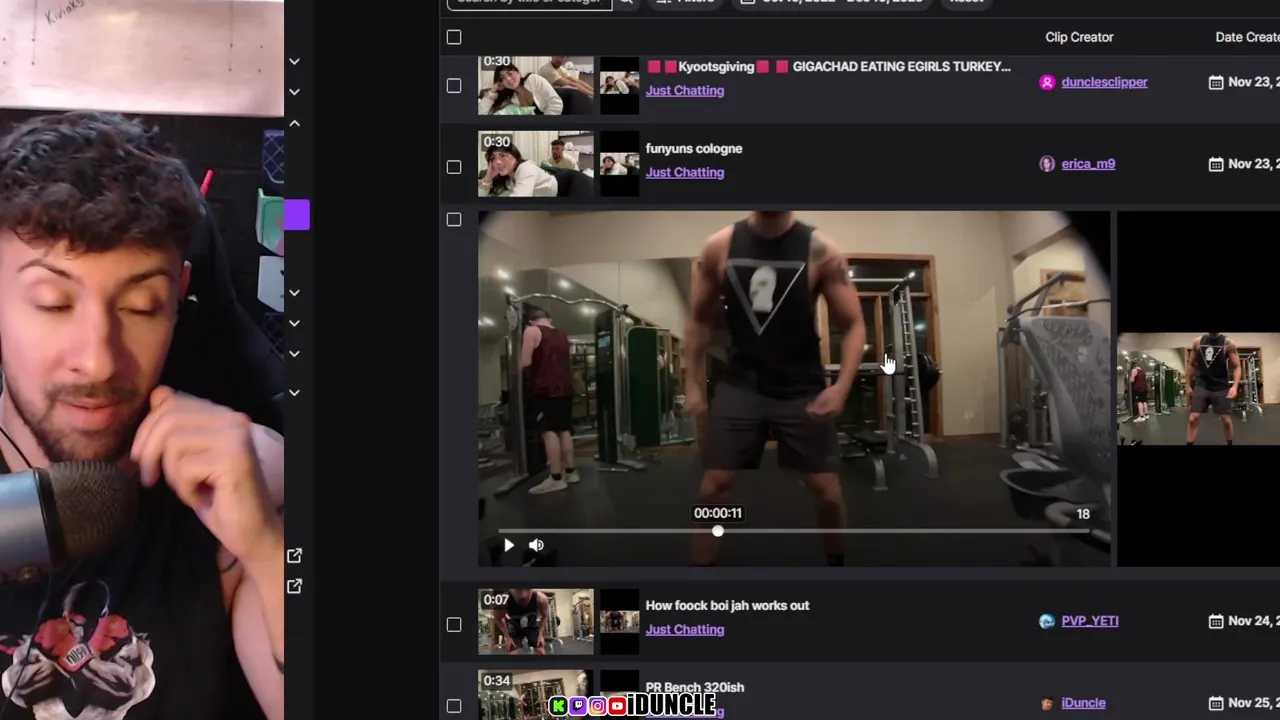Open iDuncle creator link

click(x=1083, y=703)
